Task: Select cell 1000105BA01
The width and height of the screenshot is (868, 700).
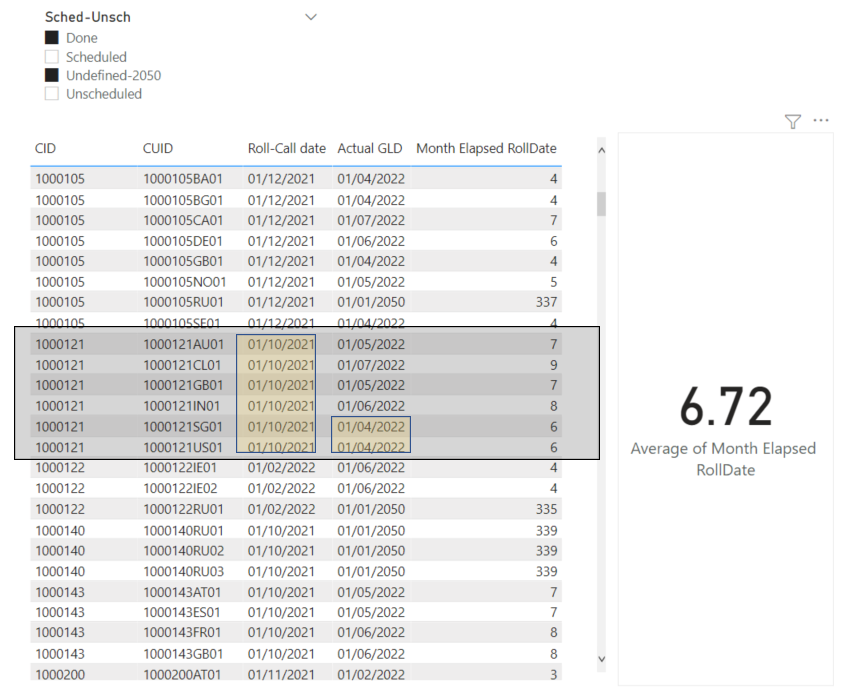Action: (183, 179)
